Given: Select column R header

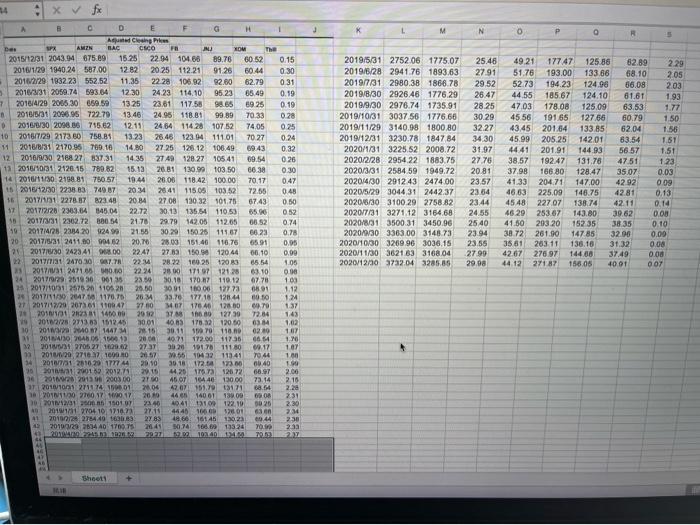Looking at the screenshot, I should click(633, 33).
